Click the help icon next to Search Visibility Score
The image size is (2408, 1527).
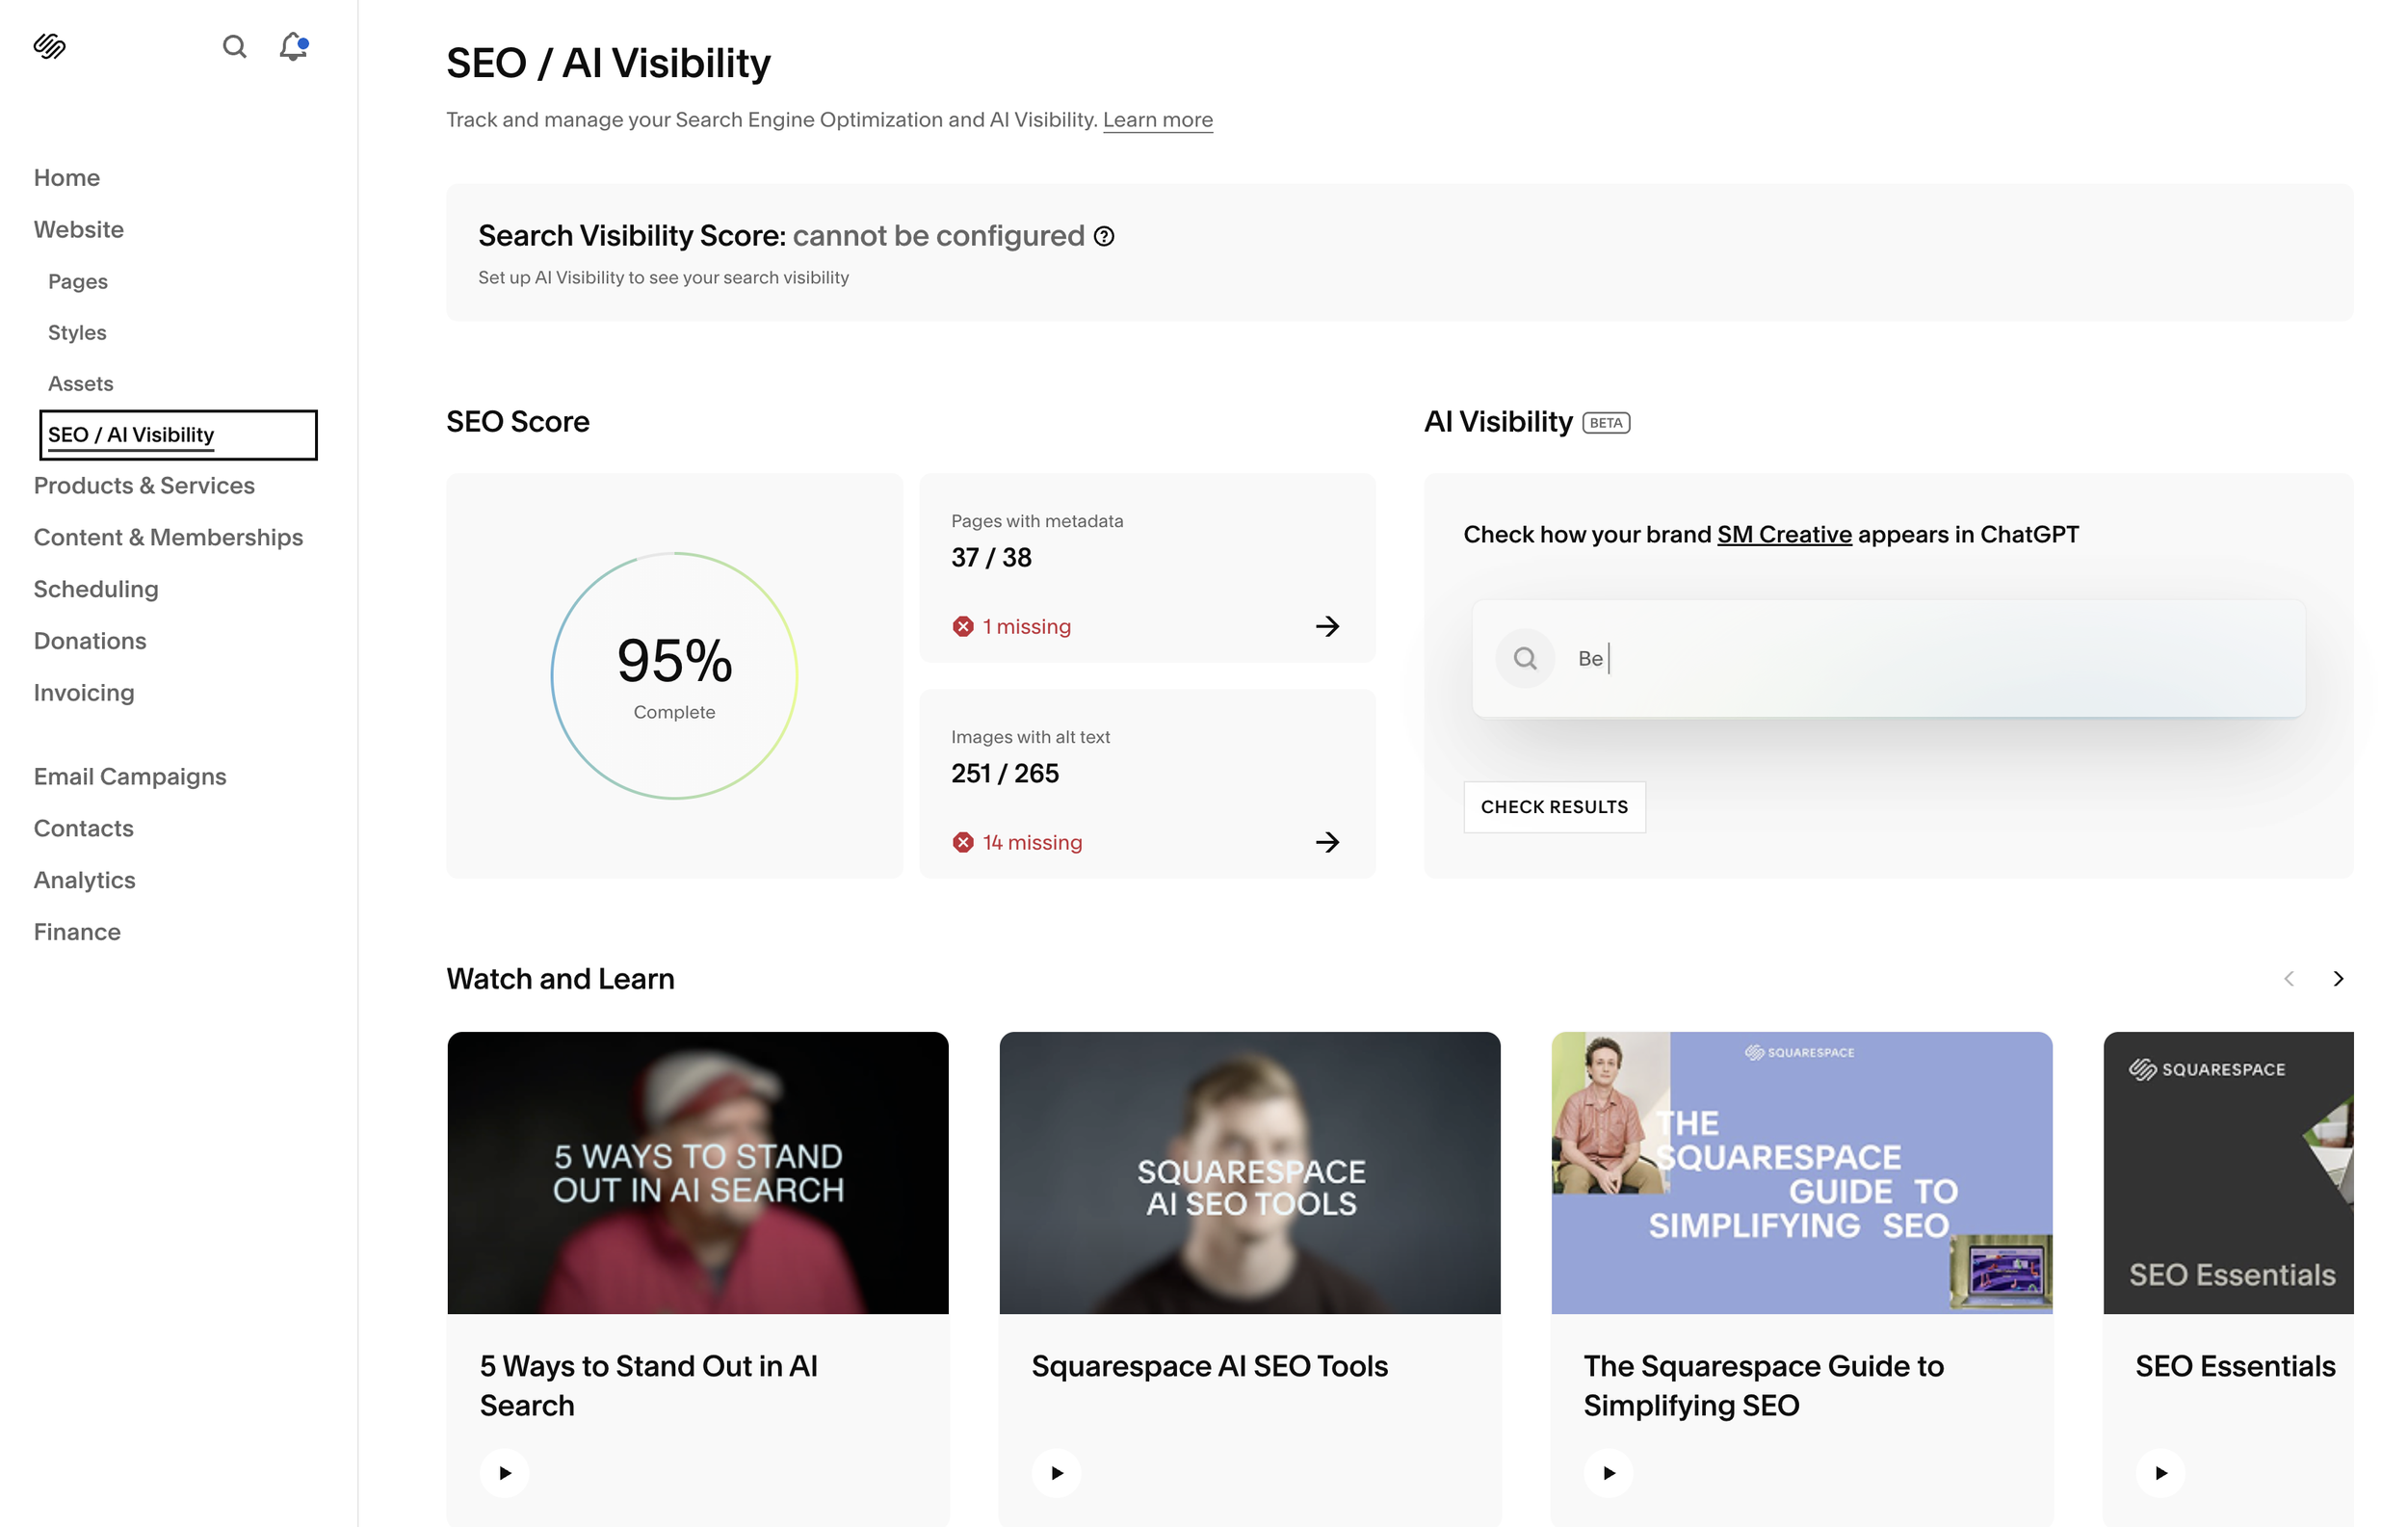(x=1103, y=237)
